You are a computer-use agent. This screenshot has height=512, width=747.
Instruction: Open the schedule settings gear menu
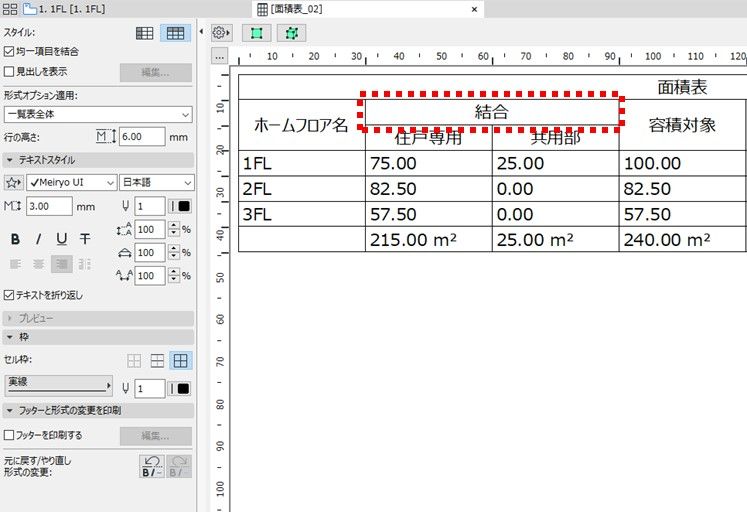221,33
